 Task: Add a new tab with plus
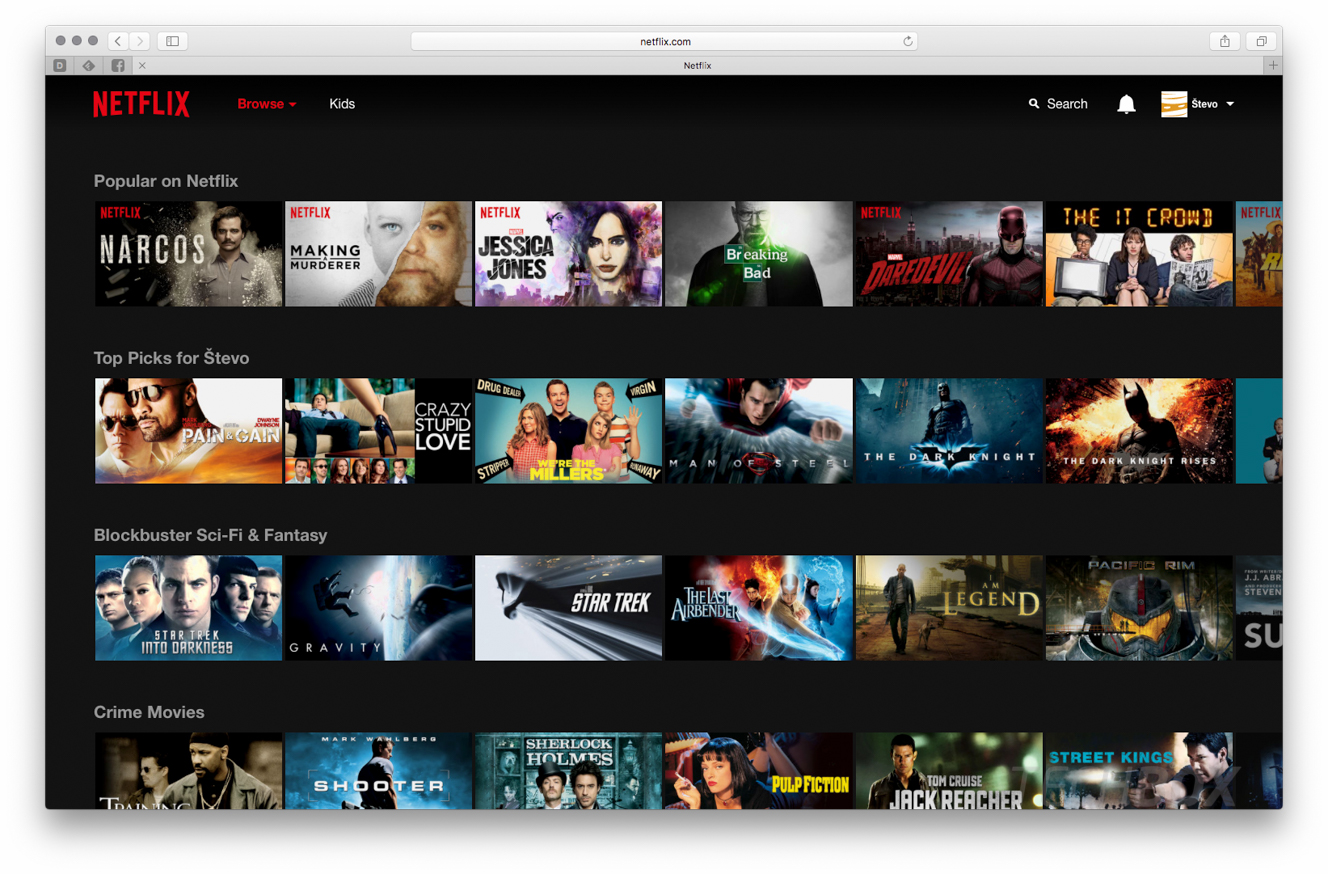click(1273, 65)
